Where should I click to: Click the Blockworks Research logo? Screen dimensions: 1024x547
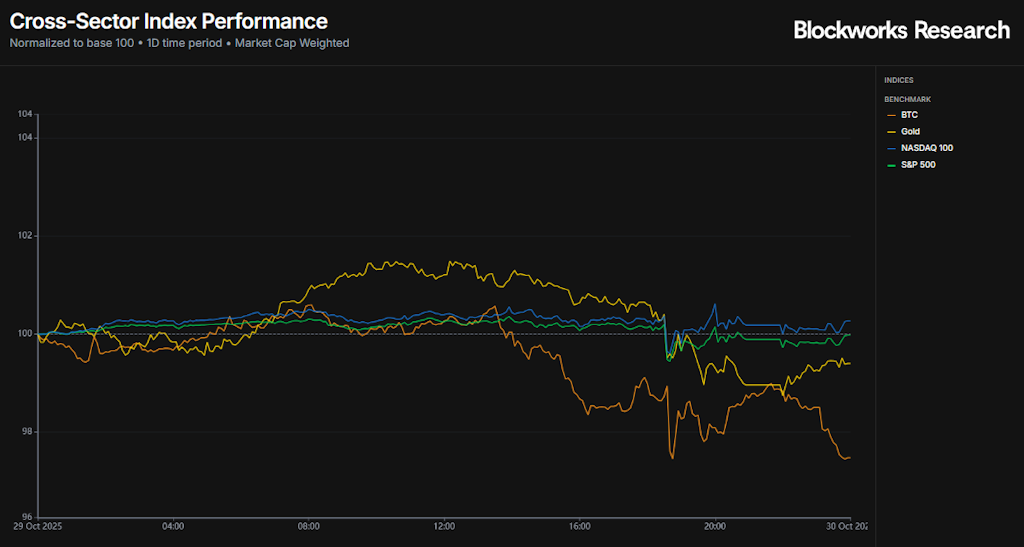click(901, 30)
